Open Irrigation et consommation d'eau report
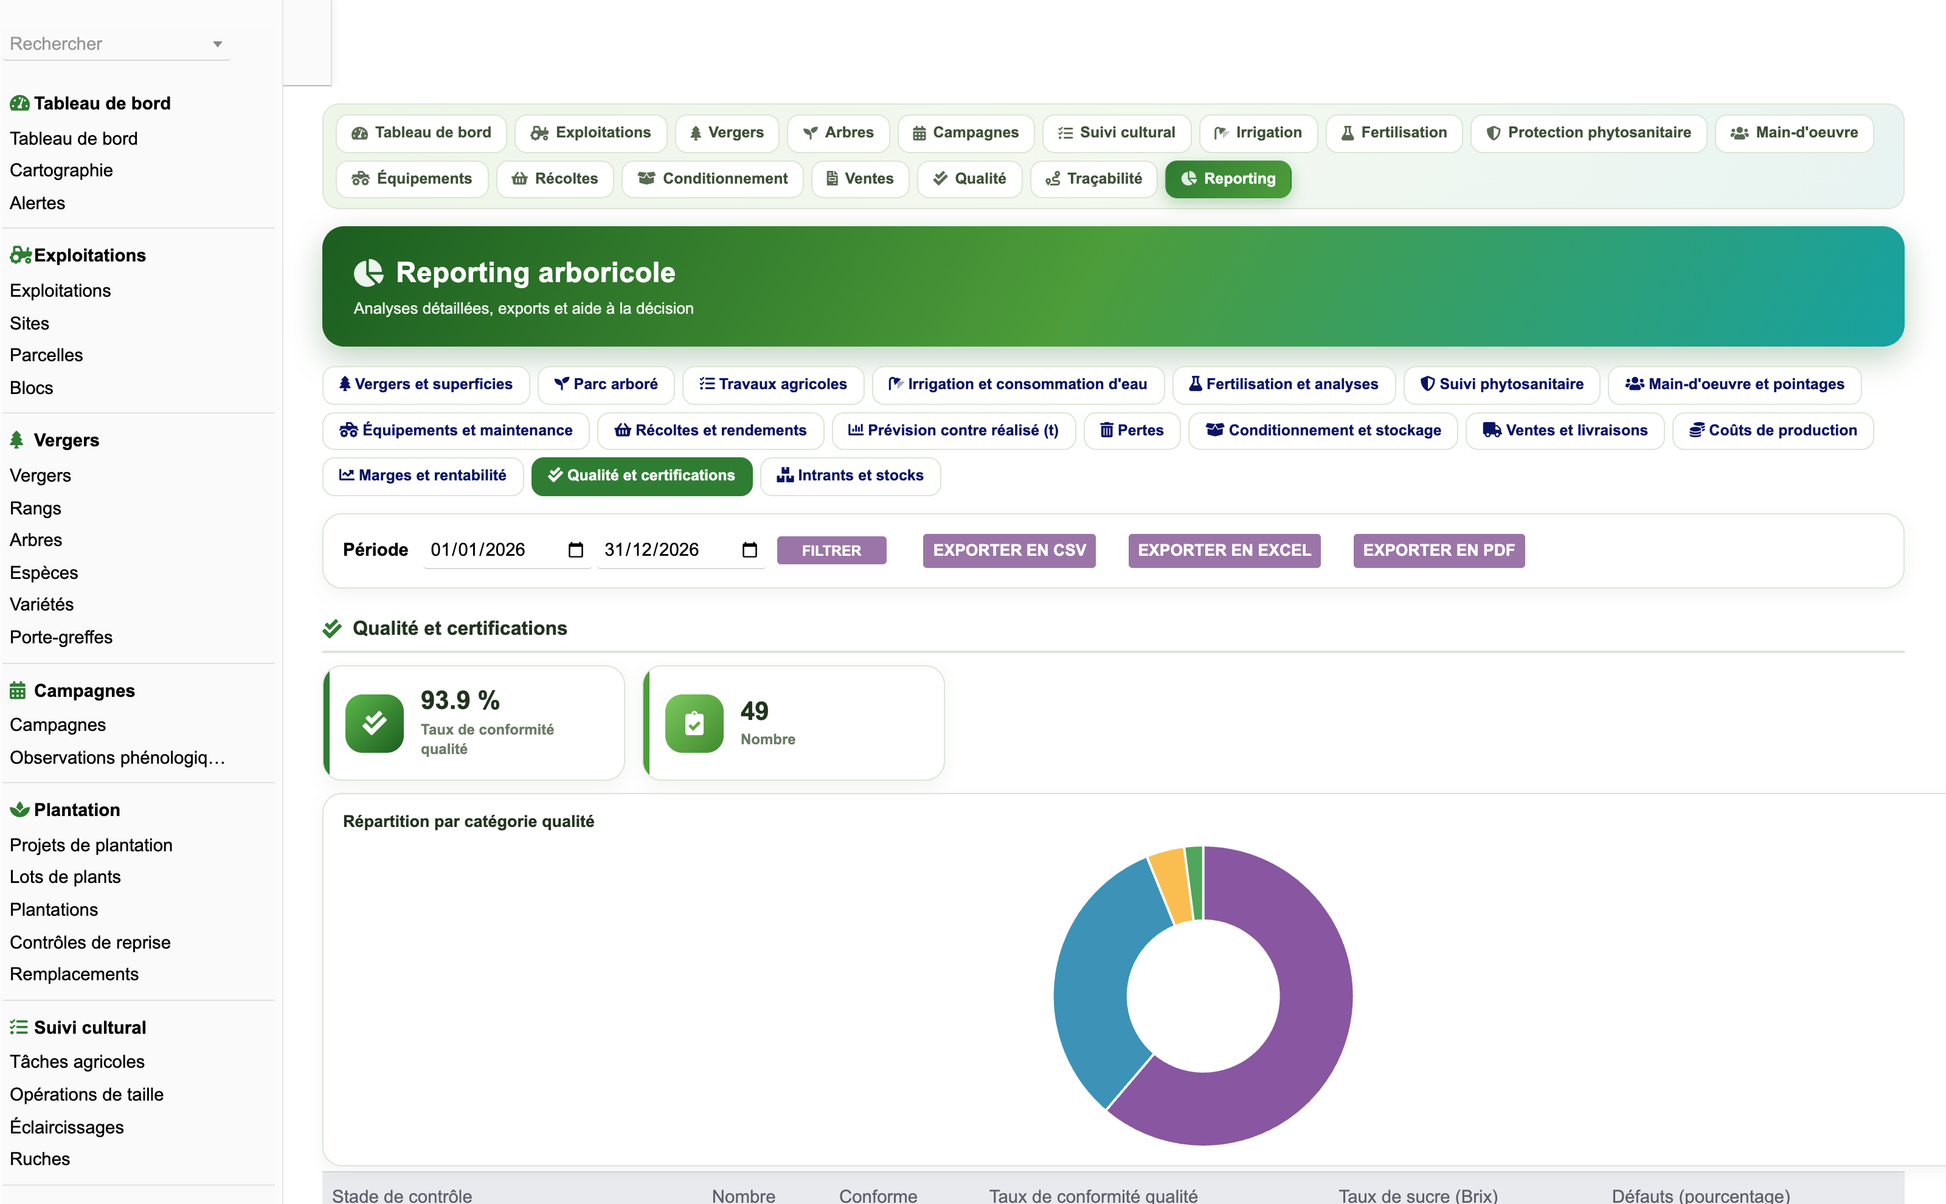This screenshot has height=1204, width=1946. (x=1018, y=385)
